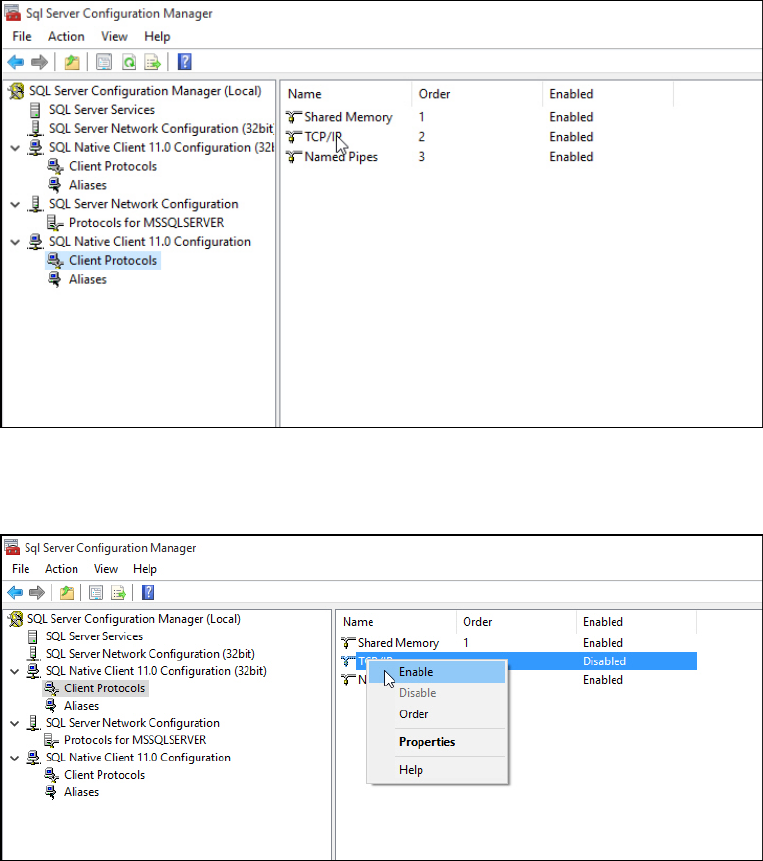
Task: Click Up one level icon in top window
Action: pos(72,62)
